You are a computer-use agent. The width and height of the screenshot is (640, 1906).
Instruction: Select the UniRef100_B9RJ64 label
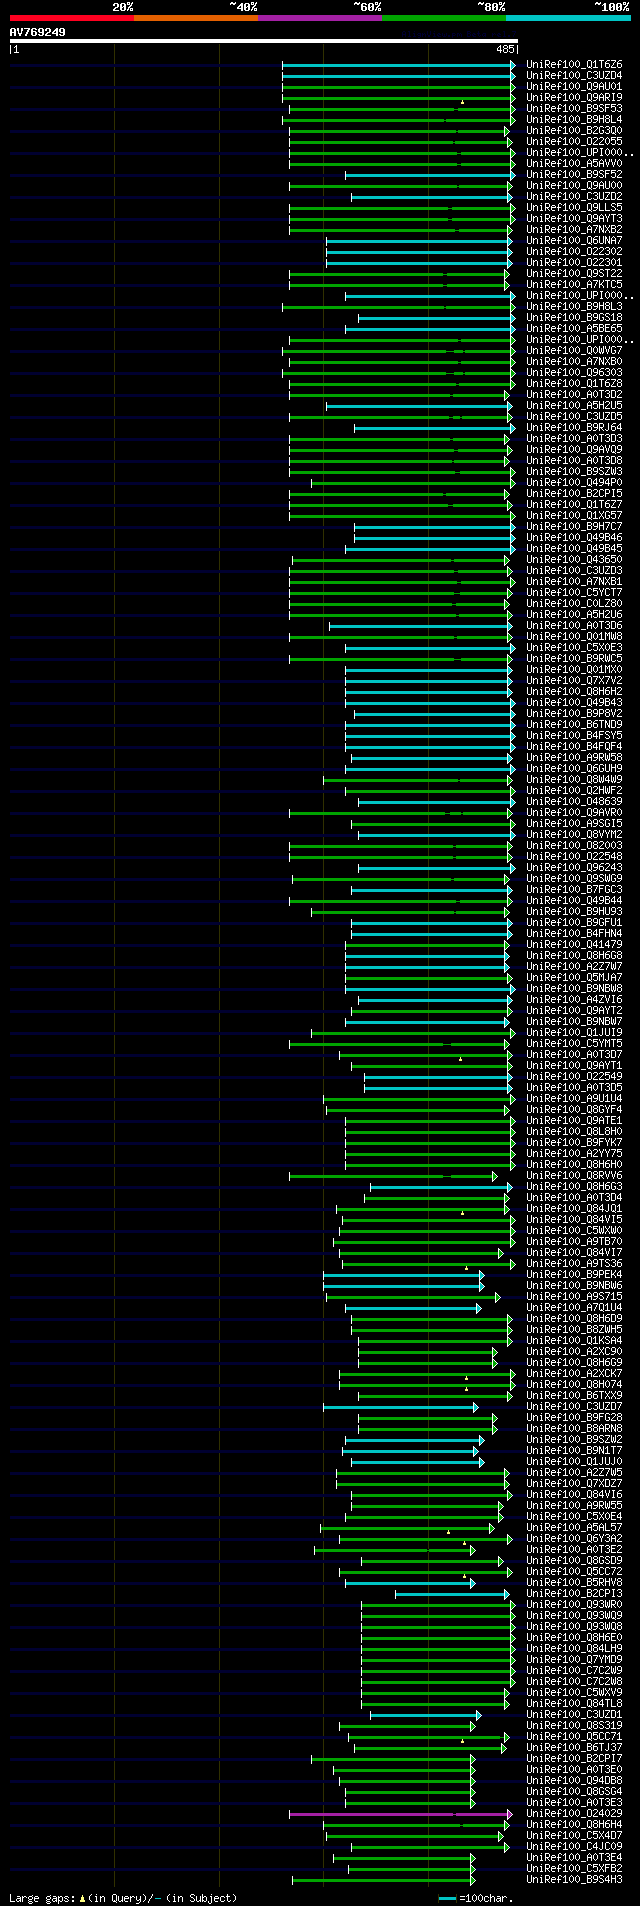(574, 428)
